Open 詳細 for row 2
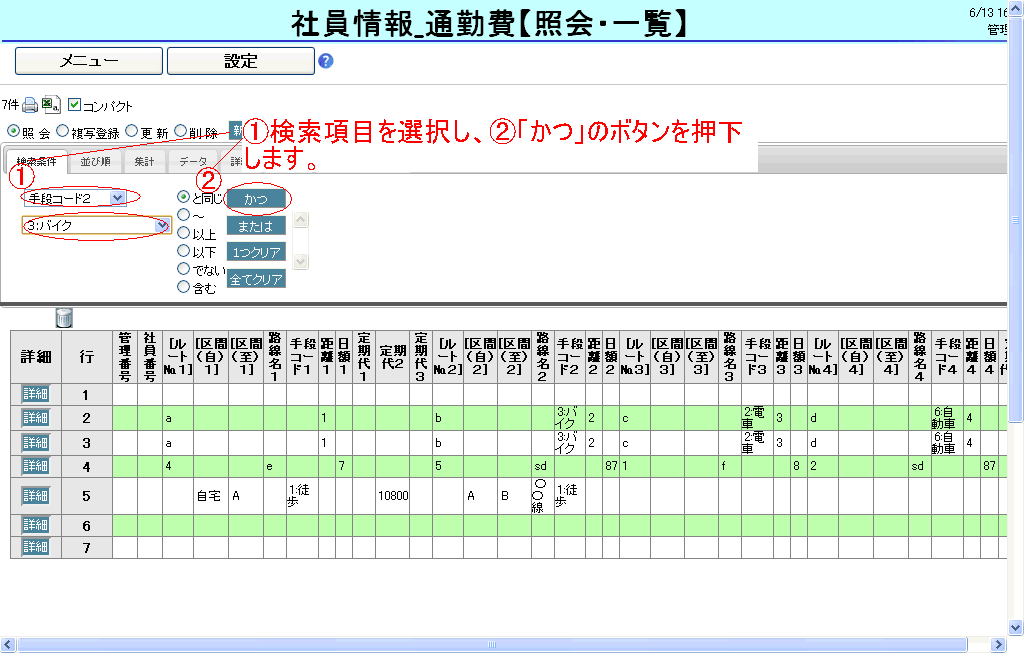The image size is (1024, 653). 36,417
